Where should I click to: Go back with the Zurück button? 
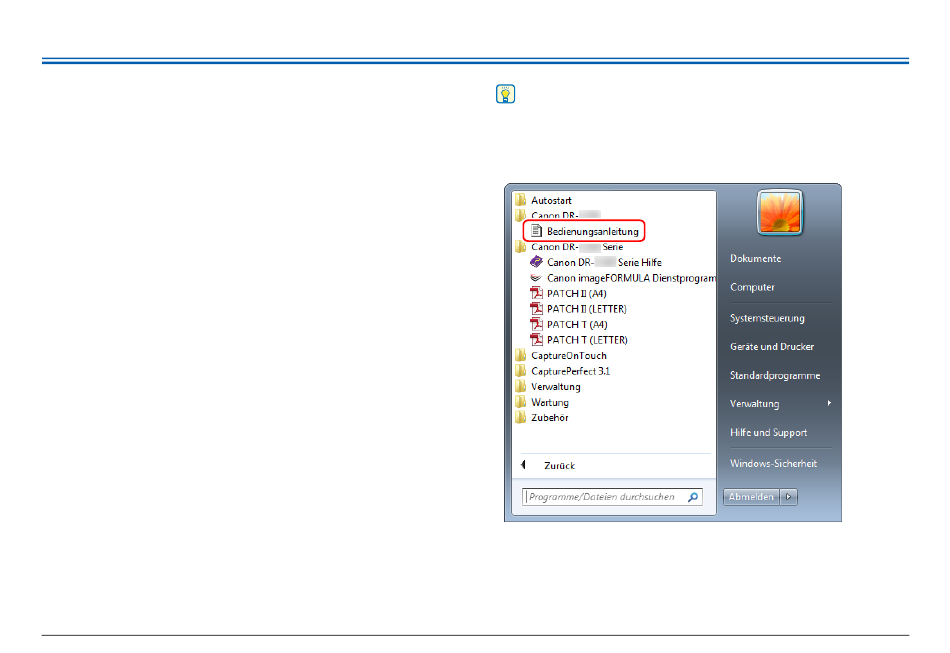click(559, 466)
